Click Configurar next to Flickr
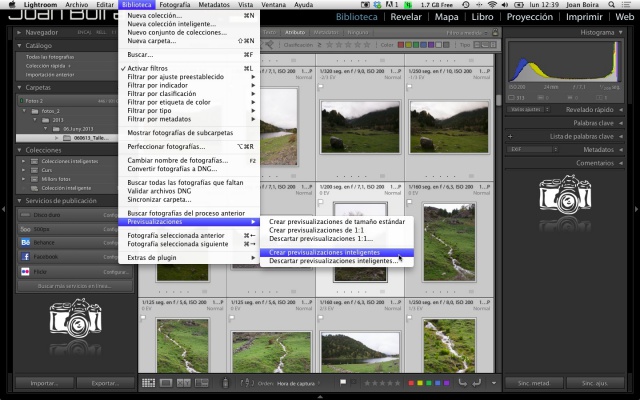Viewport: 640px width, 400px height. tap(116, 272)
